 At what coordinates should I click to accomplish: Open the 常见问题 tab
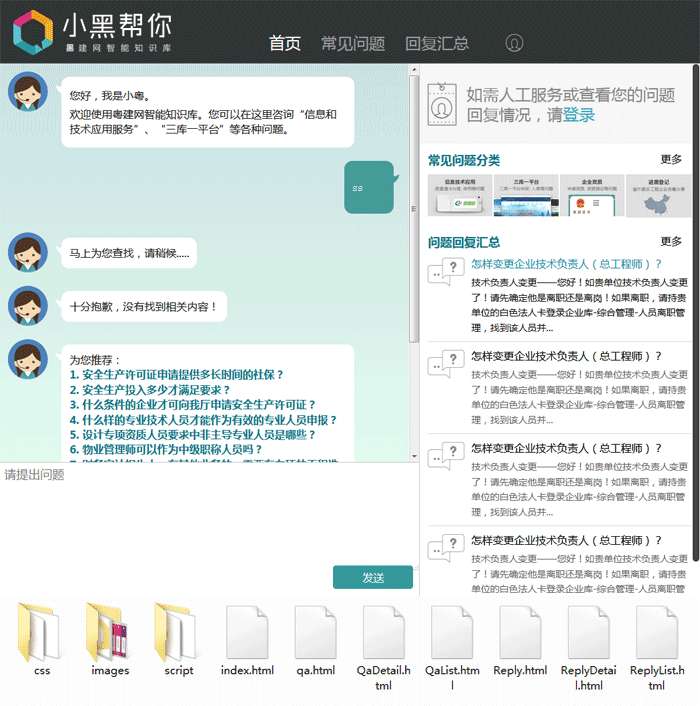pos(352,44)
